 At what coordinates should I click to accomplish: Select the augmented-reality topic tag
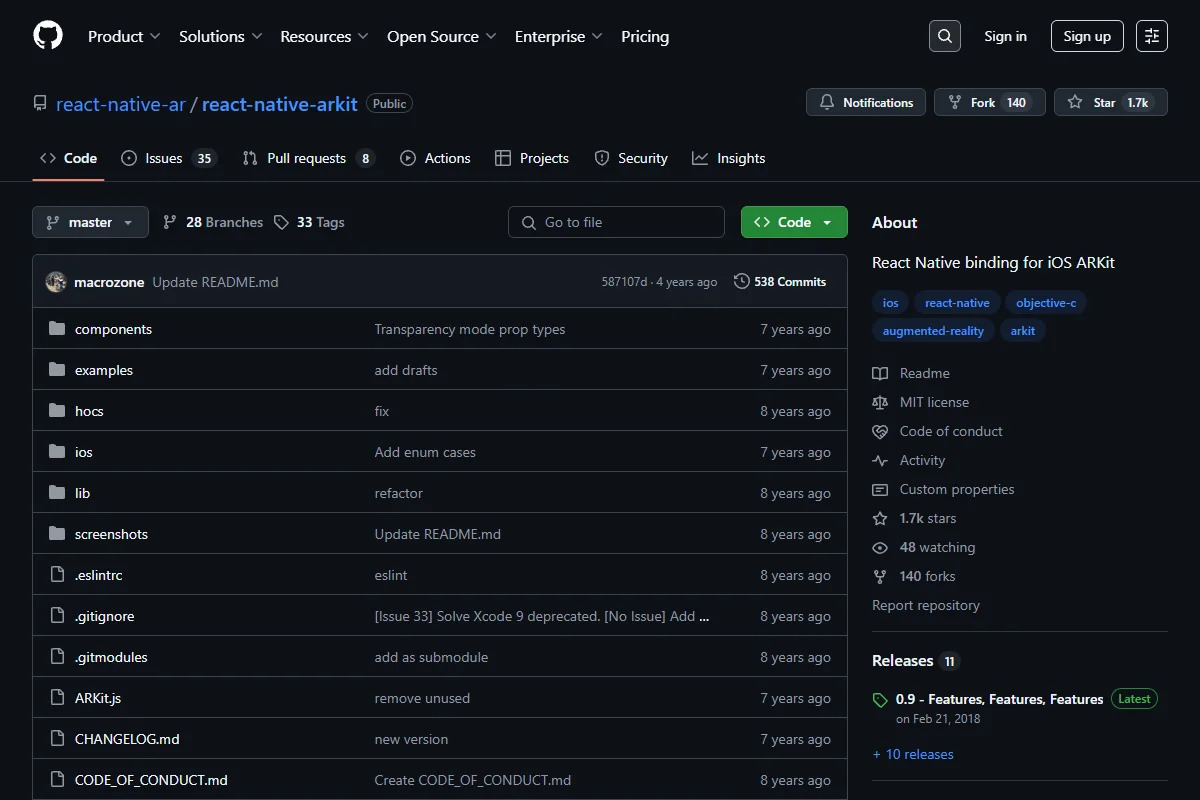tap(933, 331)
